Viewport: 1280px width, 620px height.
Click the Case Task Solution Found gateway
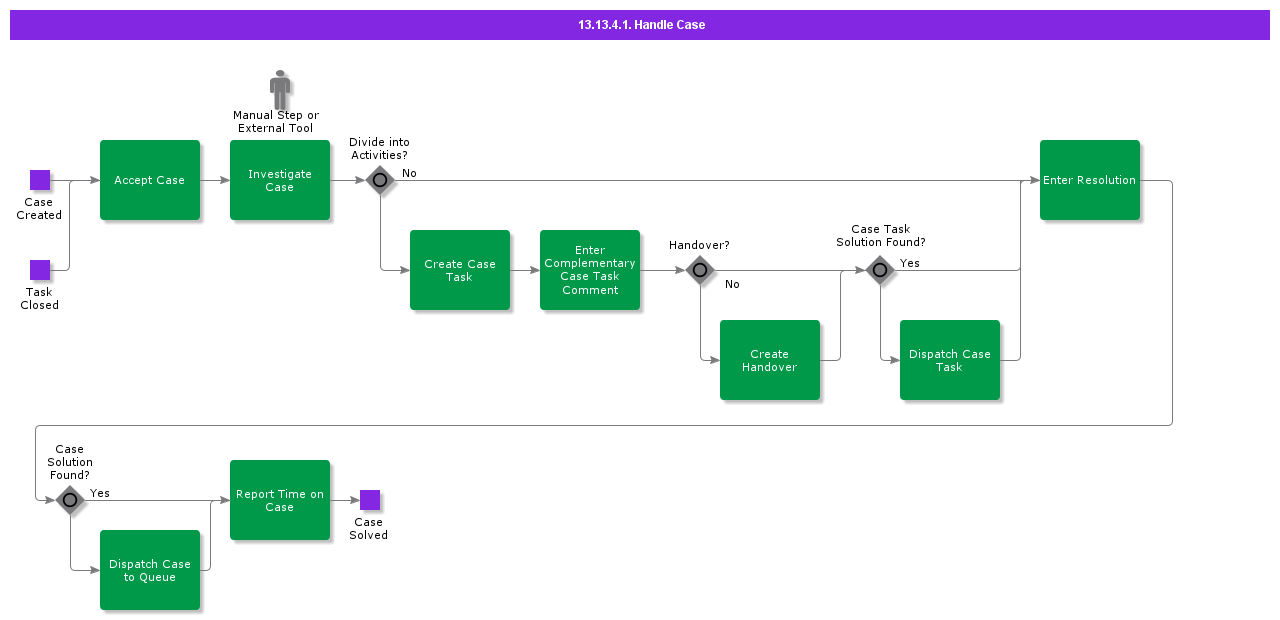[x=880, y=270]
